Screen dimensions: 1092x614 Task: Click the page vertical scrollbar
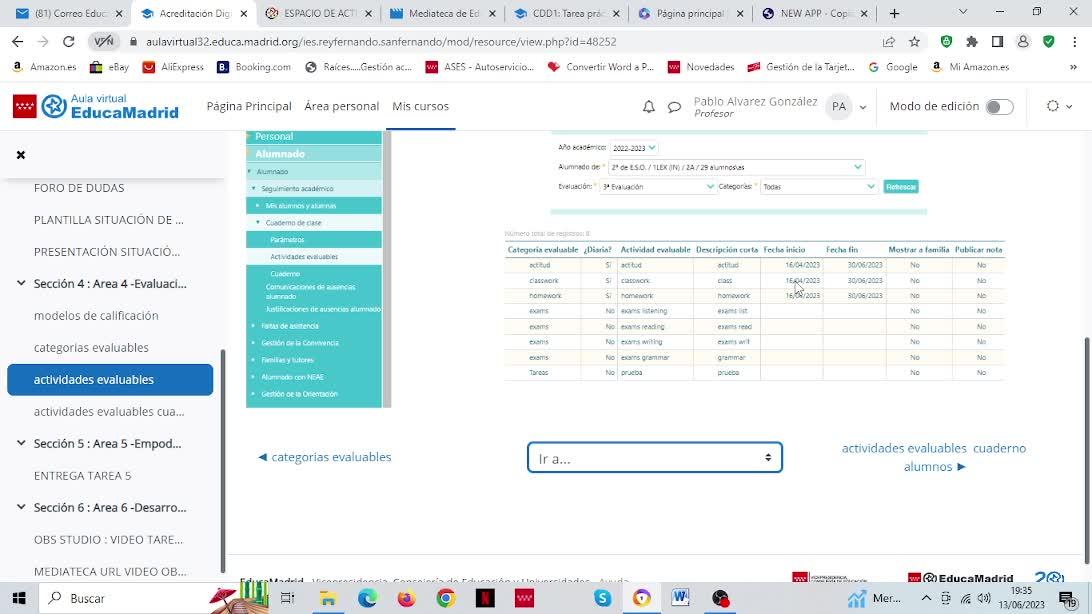1087,450
